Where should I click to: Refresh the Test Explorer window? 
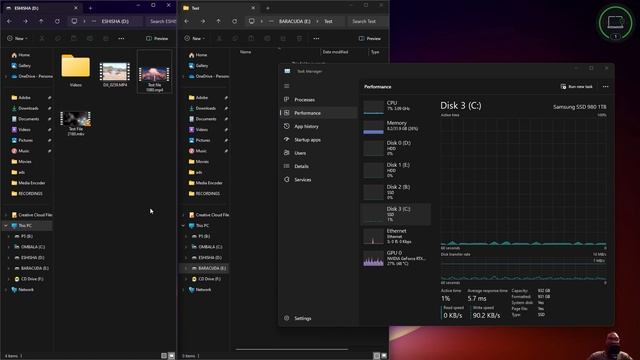coord(235,21)
